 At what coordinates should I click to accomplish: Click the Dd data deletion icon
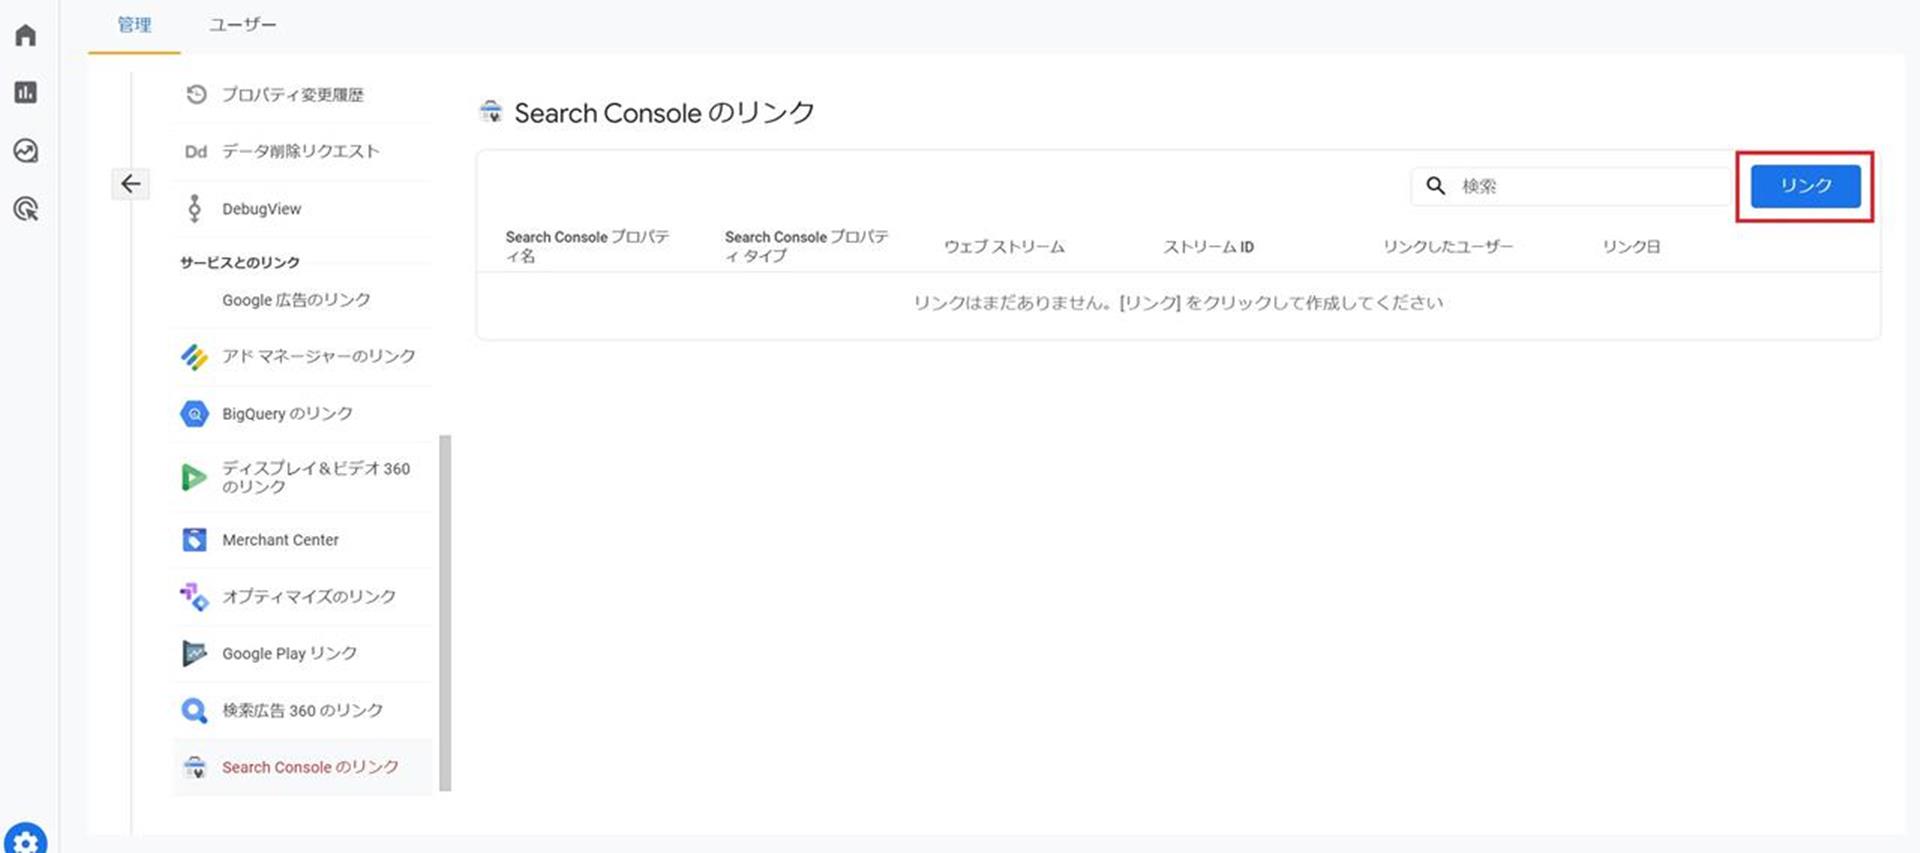tap(195, 151)
